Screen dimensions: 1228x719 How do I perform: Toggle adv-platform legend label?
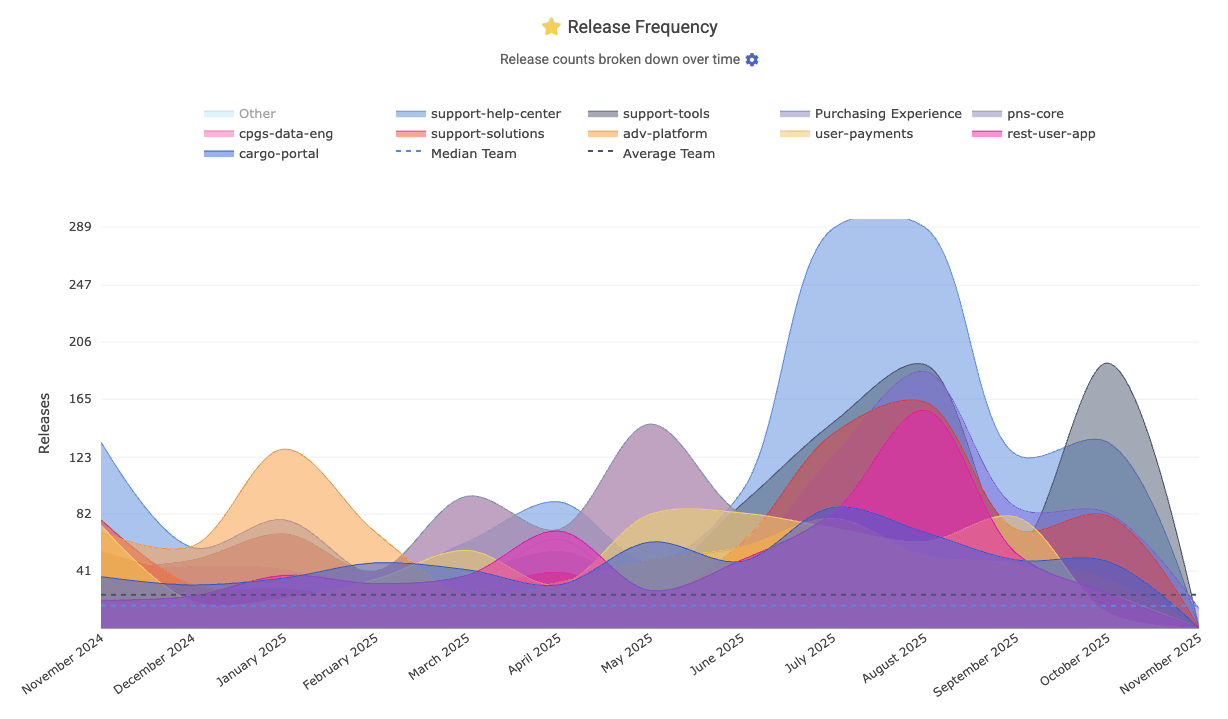(664, 134)
